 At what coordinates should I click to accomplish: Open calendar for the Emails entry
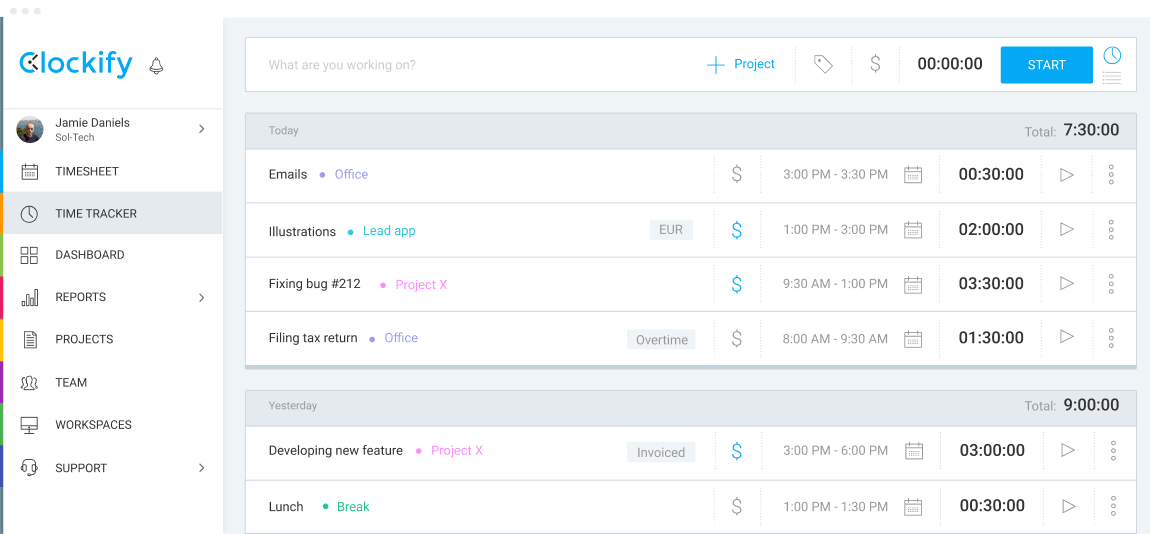coord(913,175)
